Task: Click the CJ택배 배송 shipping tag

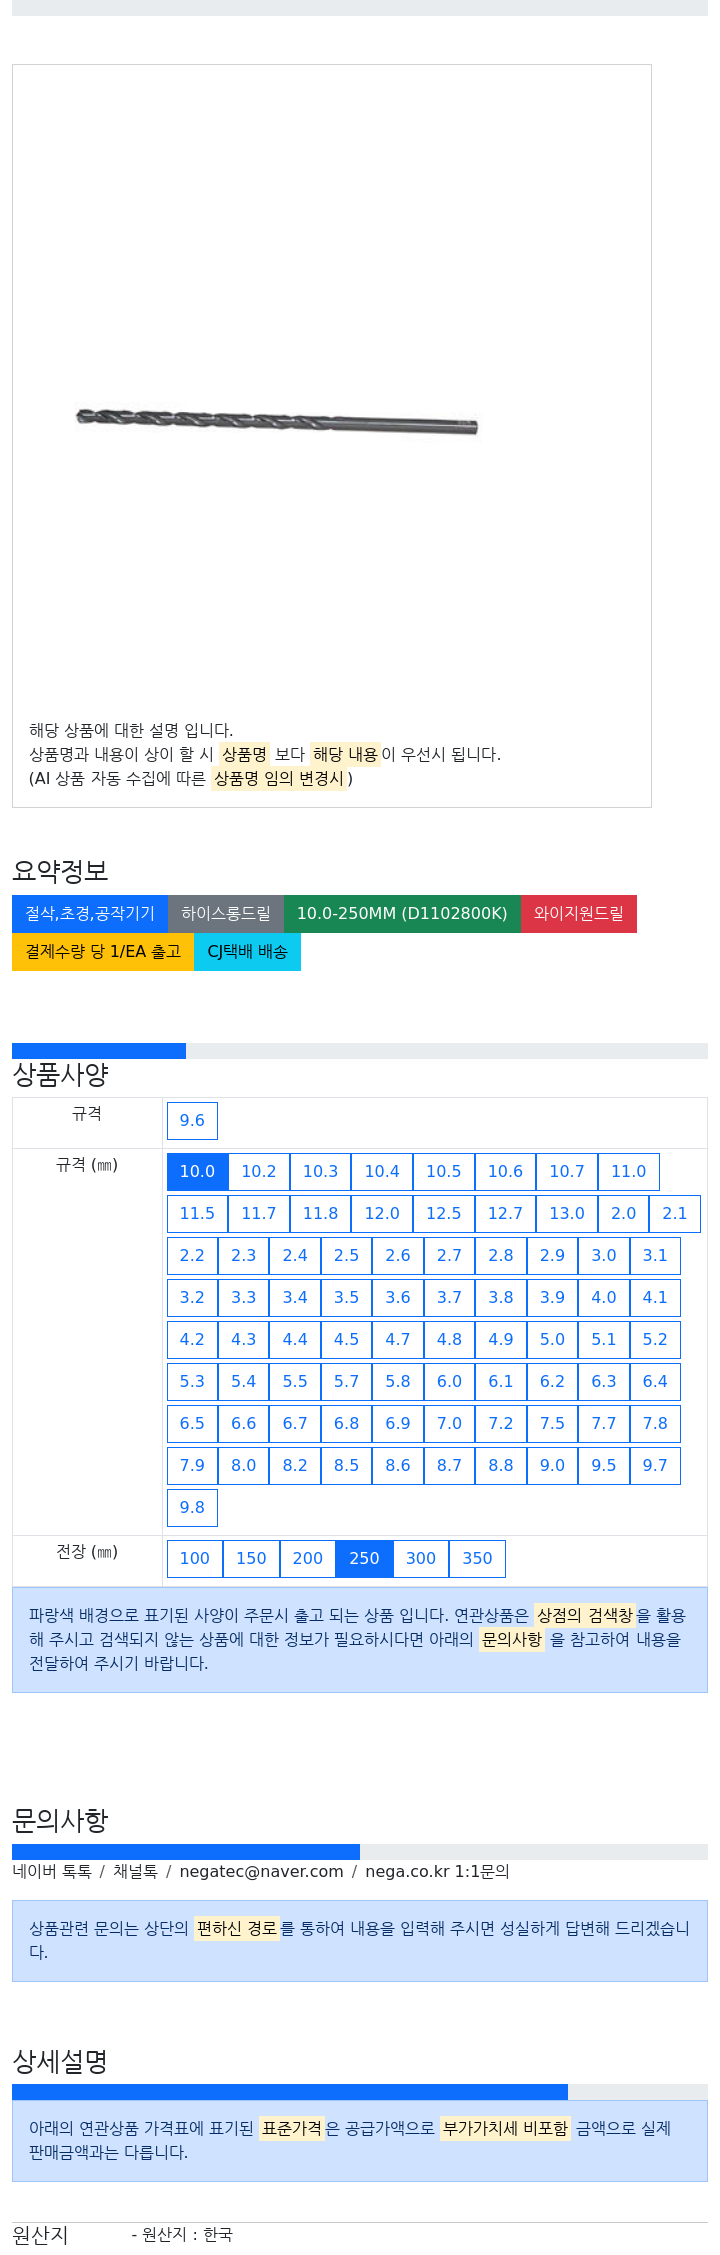Action: (x=247, y=951)
